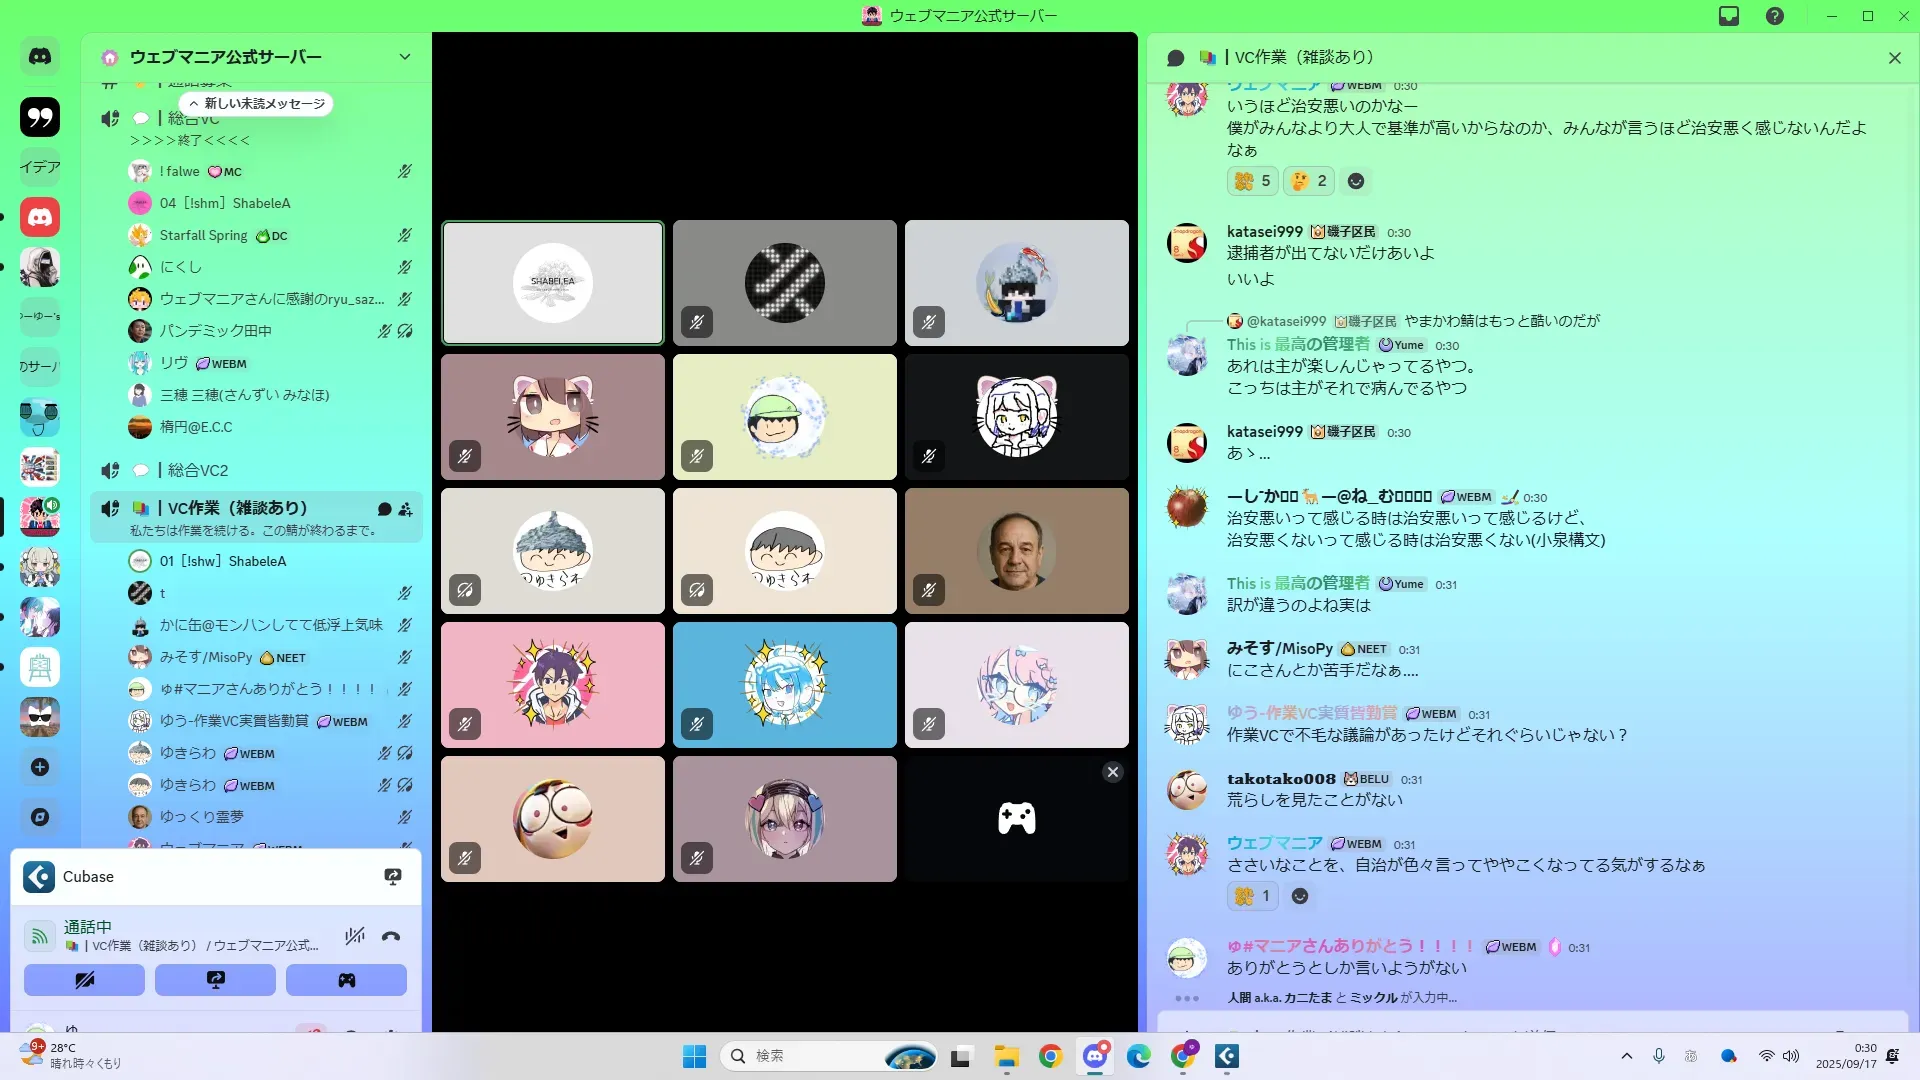This screenshot has width=1920, height=1080.
Task: Toggle noise suppression in call panel
Action: pyautogui.click(x=354, y=937)
